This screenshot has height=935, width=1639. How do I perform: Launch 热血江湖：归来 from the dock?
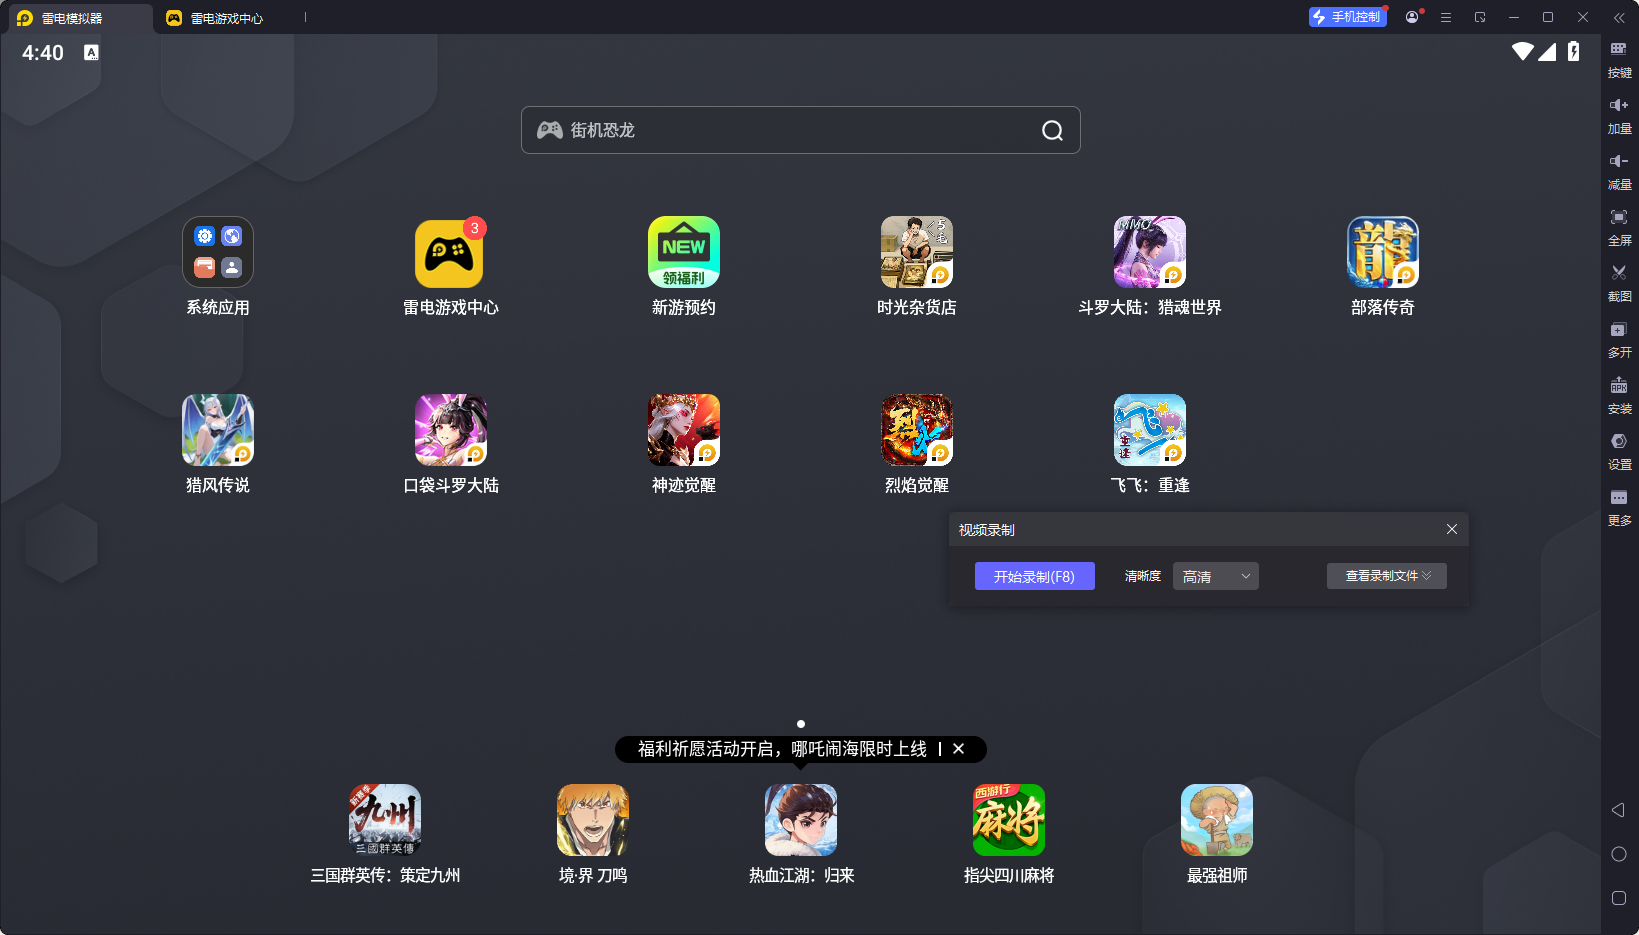[801, 820]
